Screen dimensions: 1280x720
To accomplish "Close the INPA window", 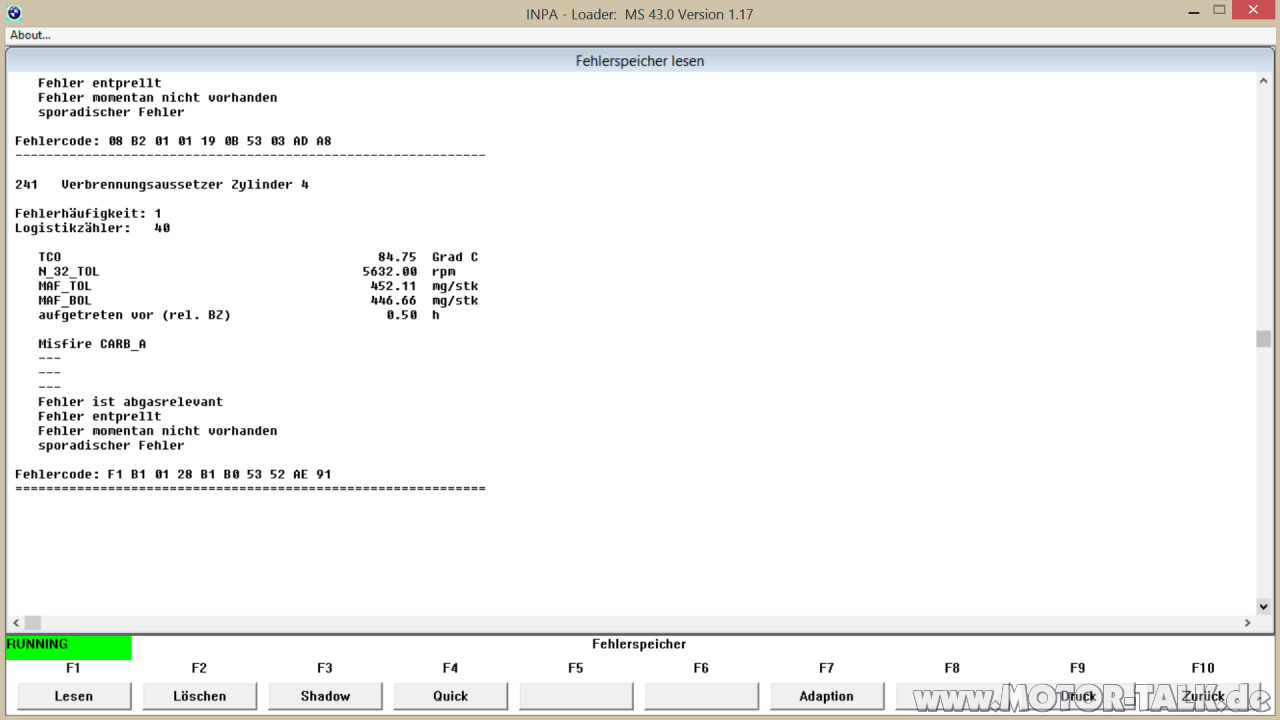I will tap(1253, 10).
